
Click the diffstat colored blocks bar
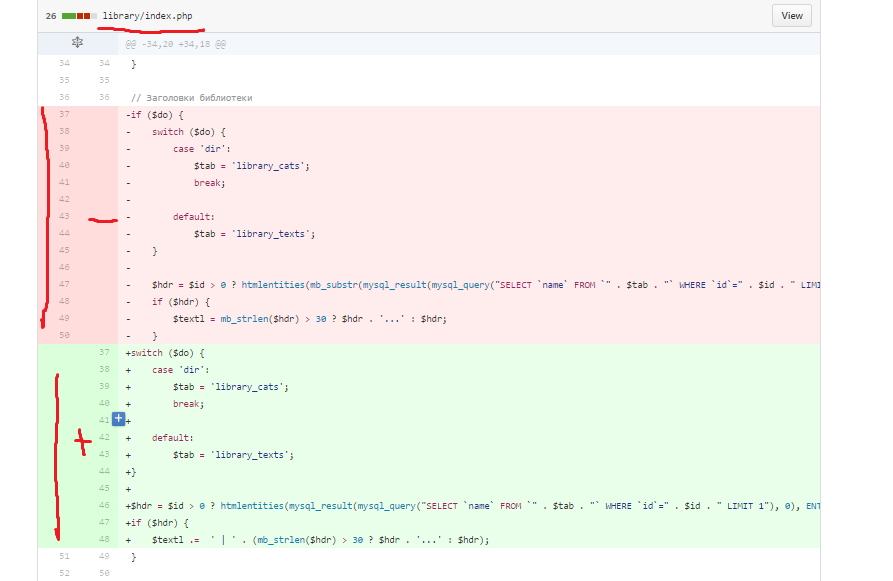(x=79, y=16)
